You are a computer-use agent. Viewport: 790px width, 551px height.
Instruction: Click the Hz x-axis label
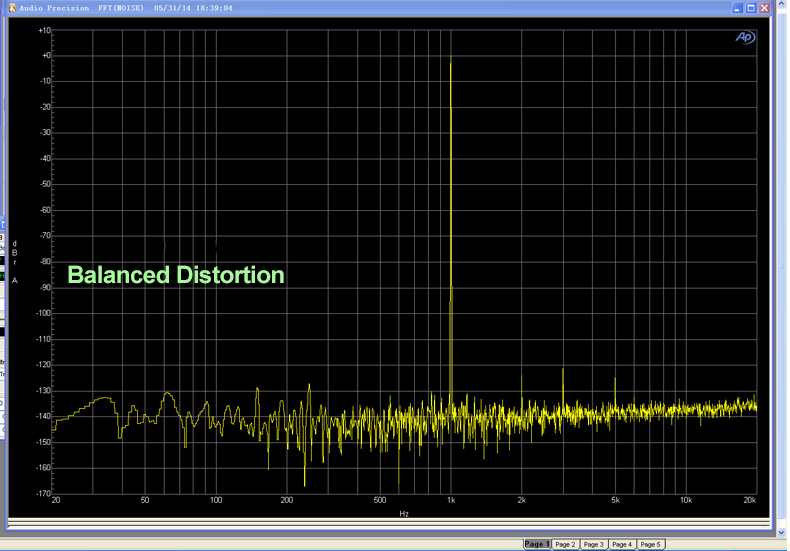coord(404,514)
